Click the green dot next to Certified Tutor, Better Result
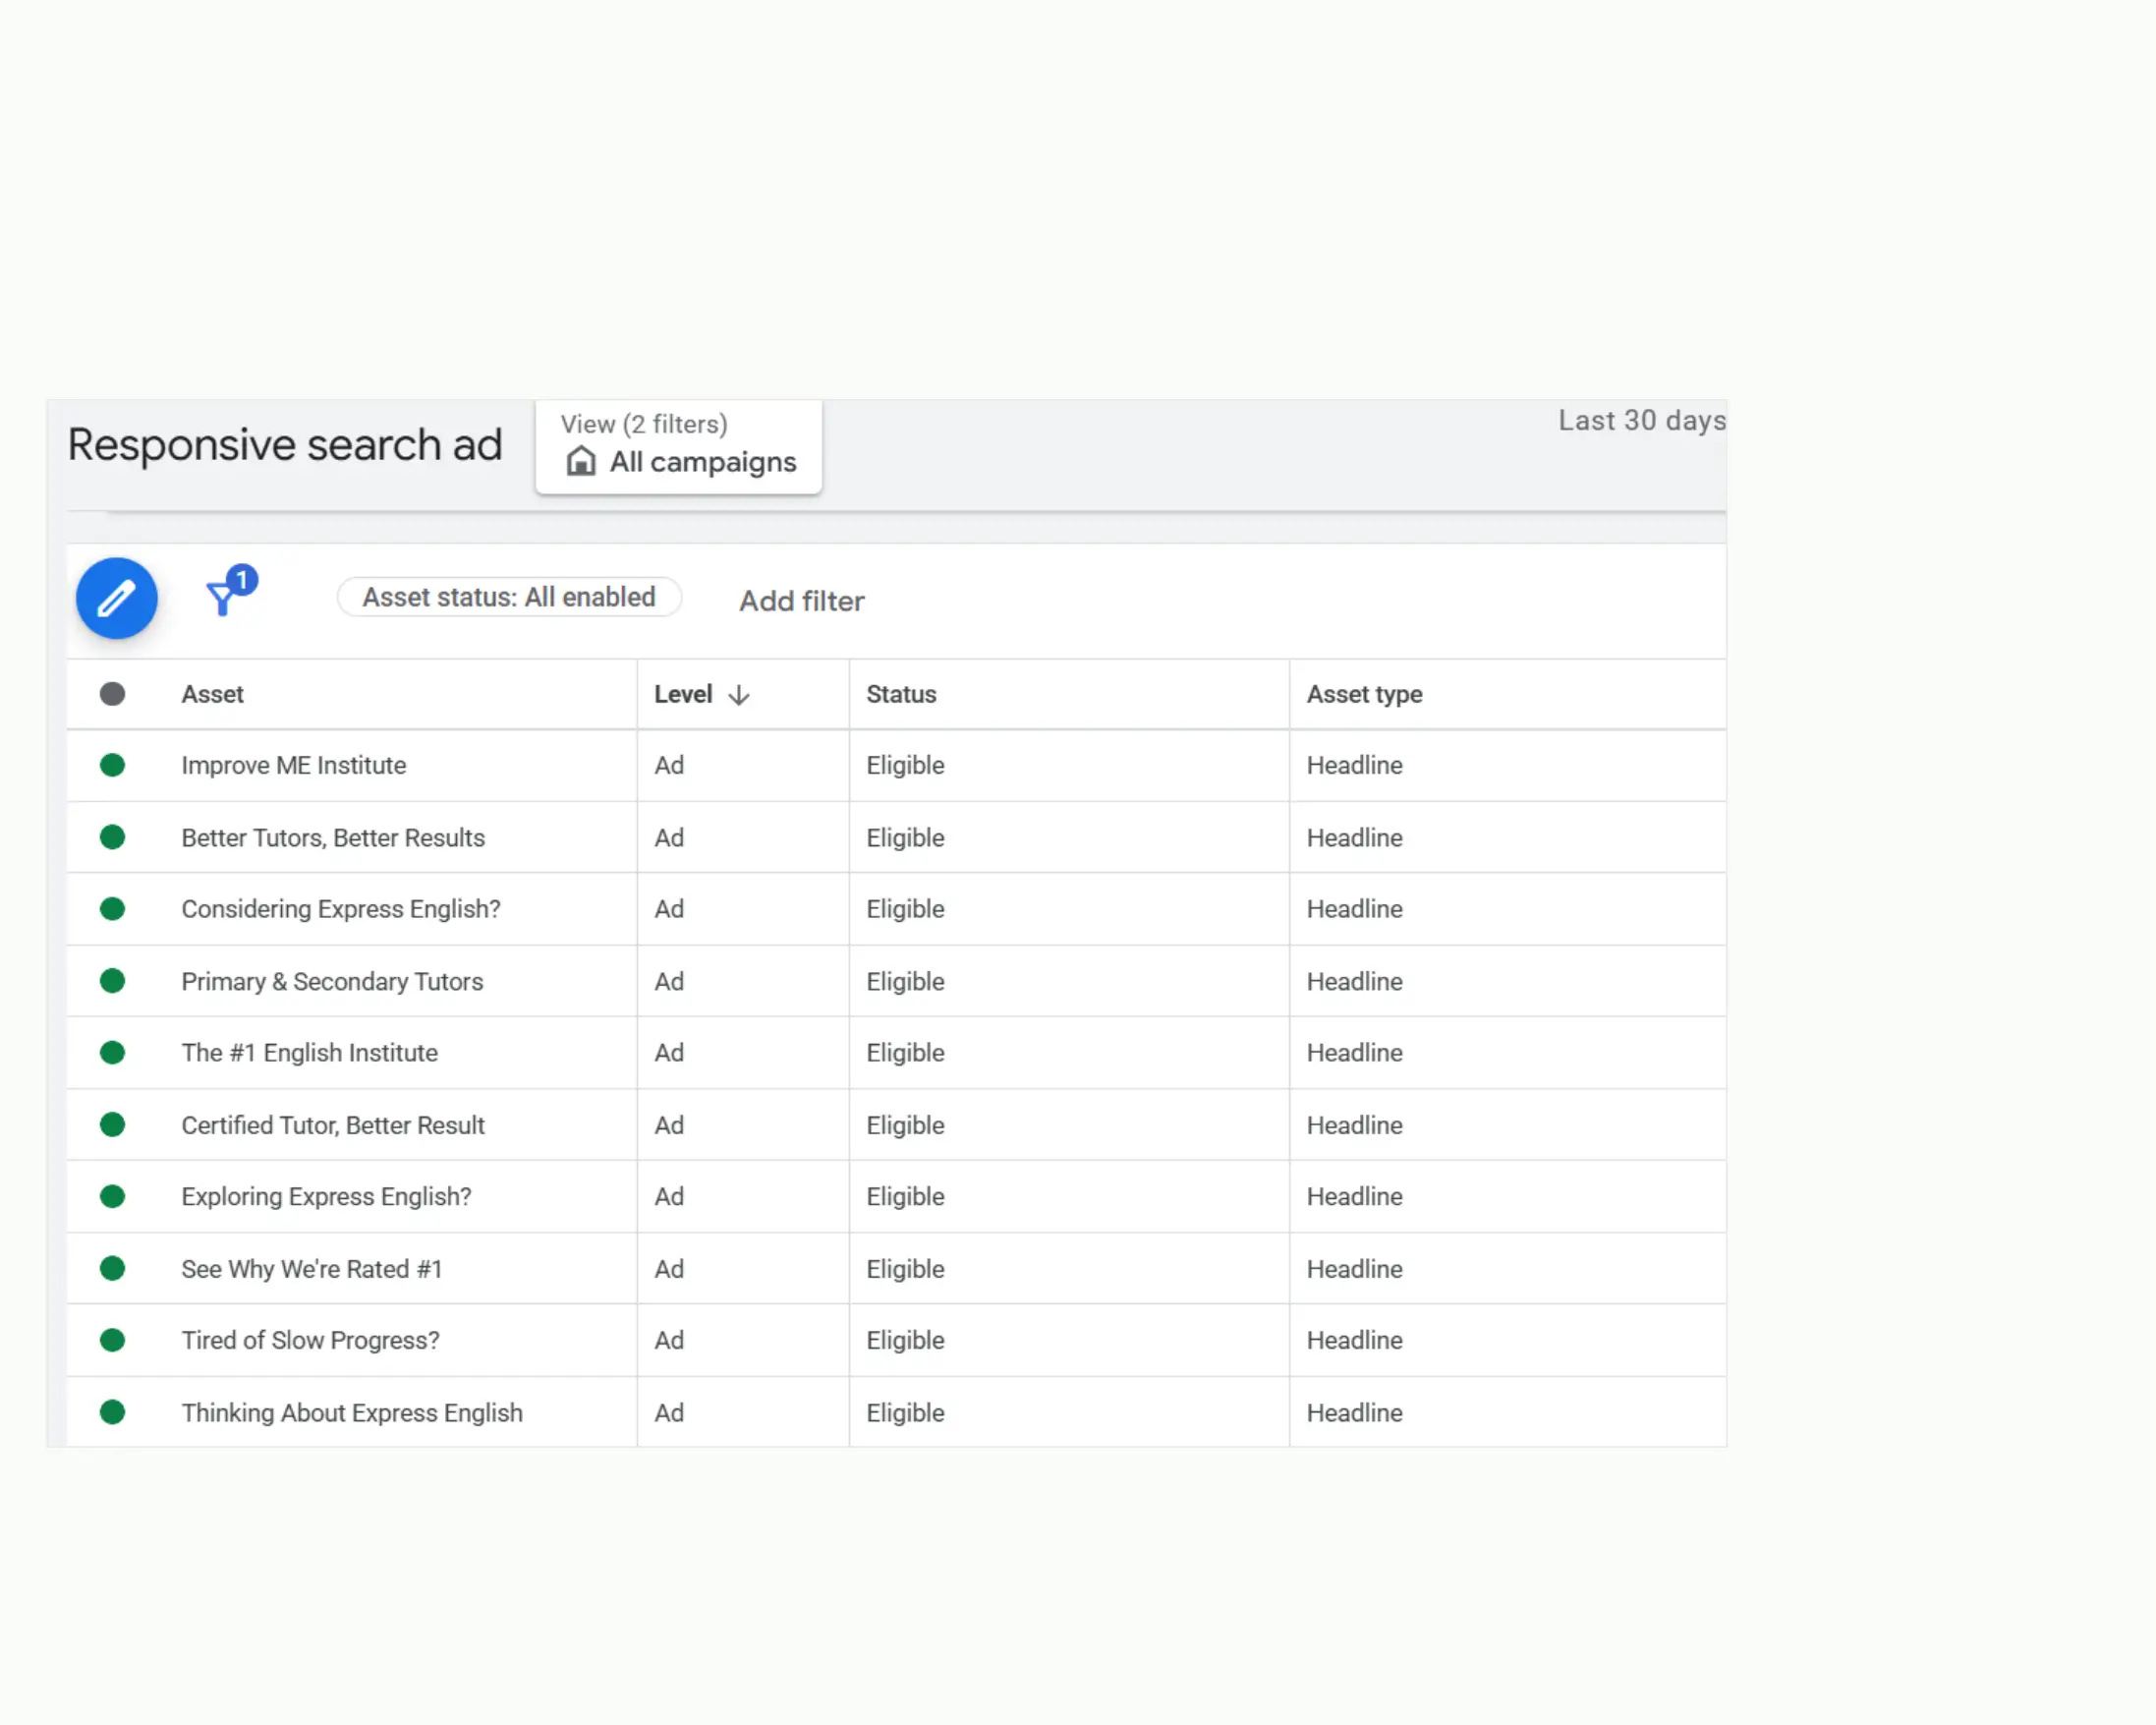 click(112, 1124)
